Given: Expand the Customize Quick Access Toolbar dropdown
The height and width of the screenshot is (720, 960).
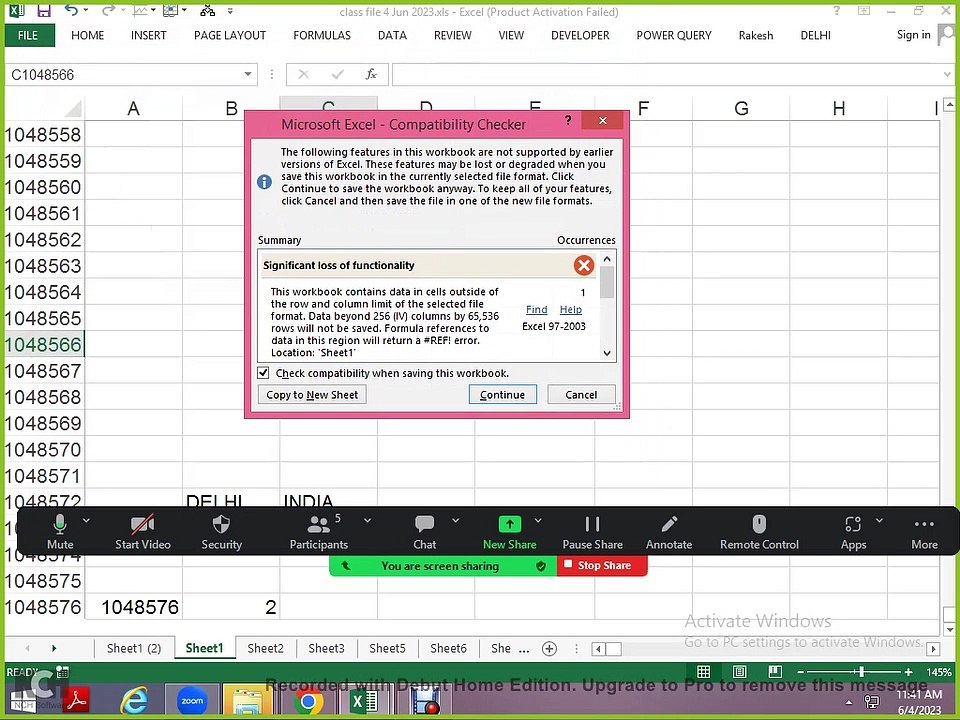Looking at the screenshot, I should 230,11.
